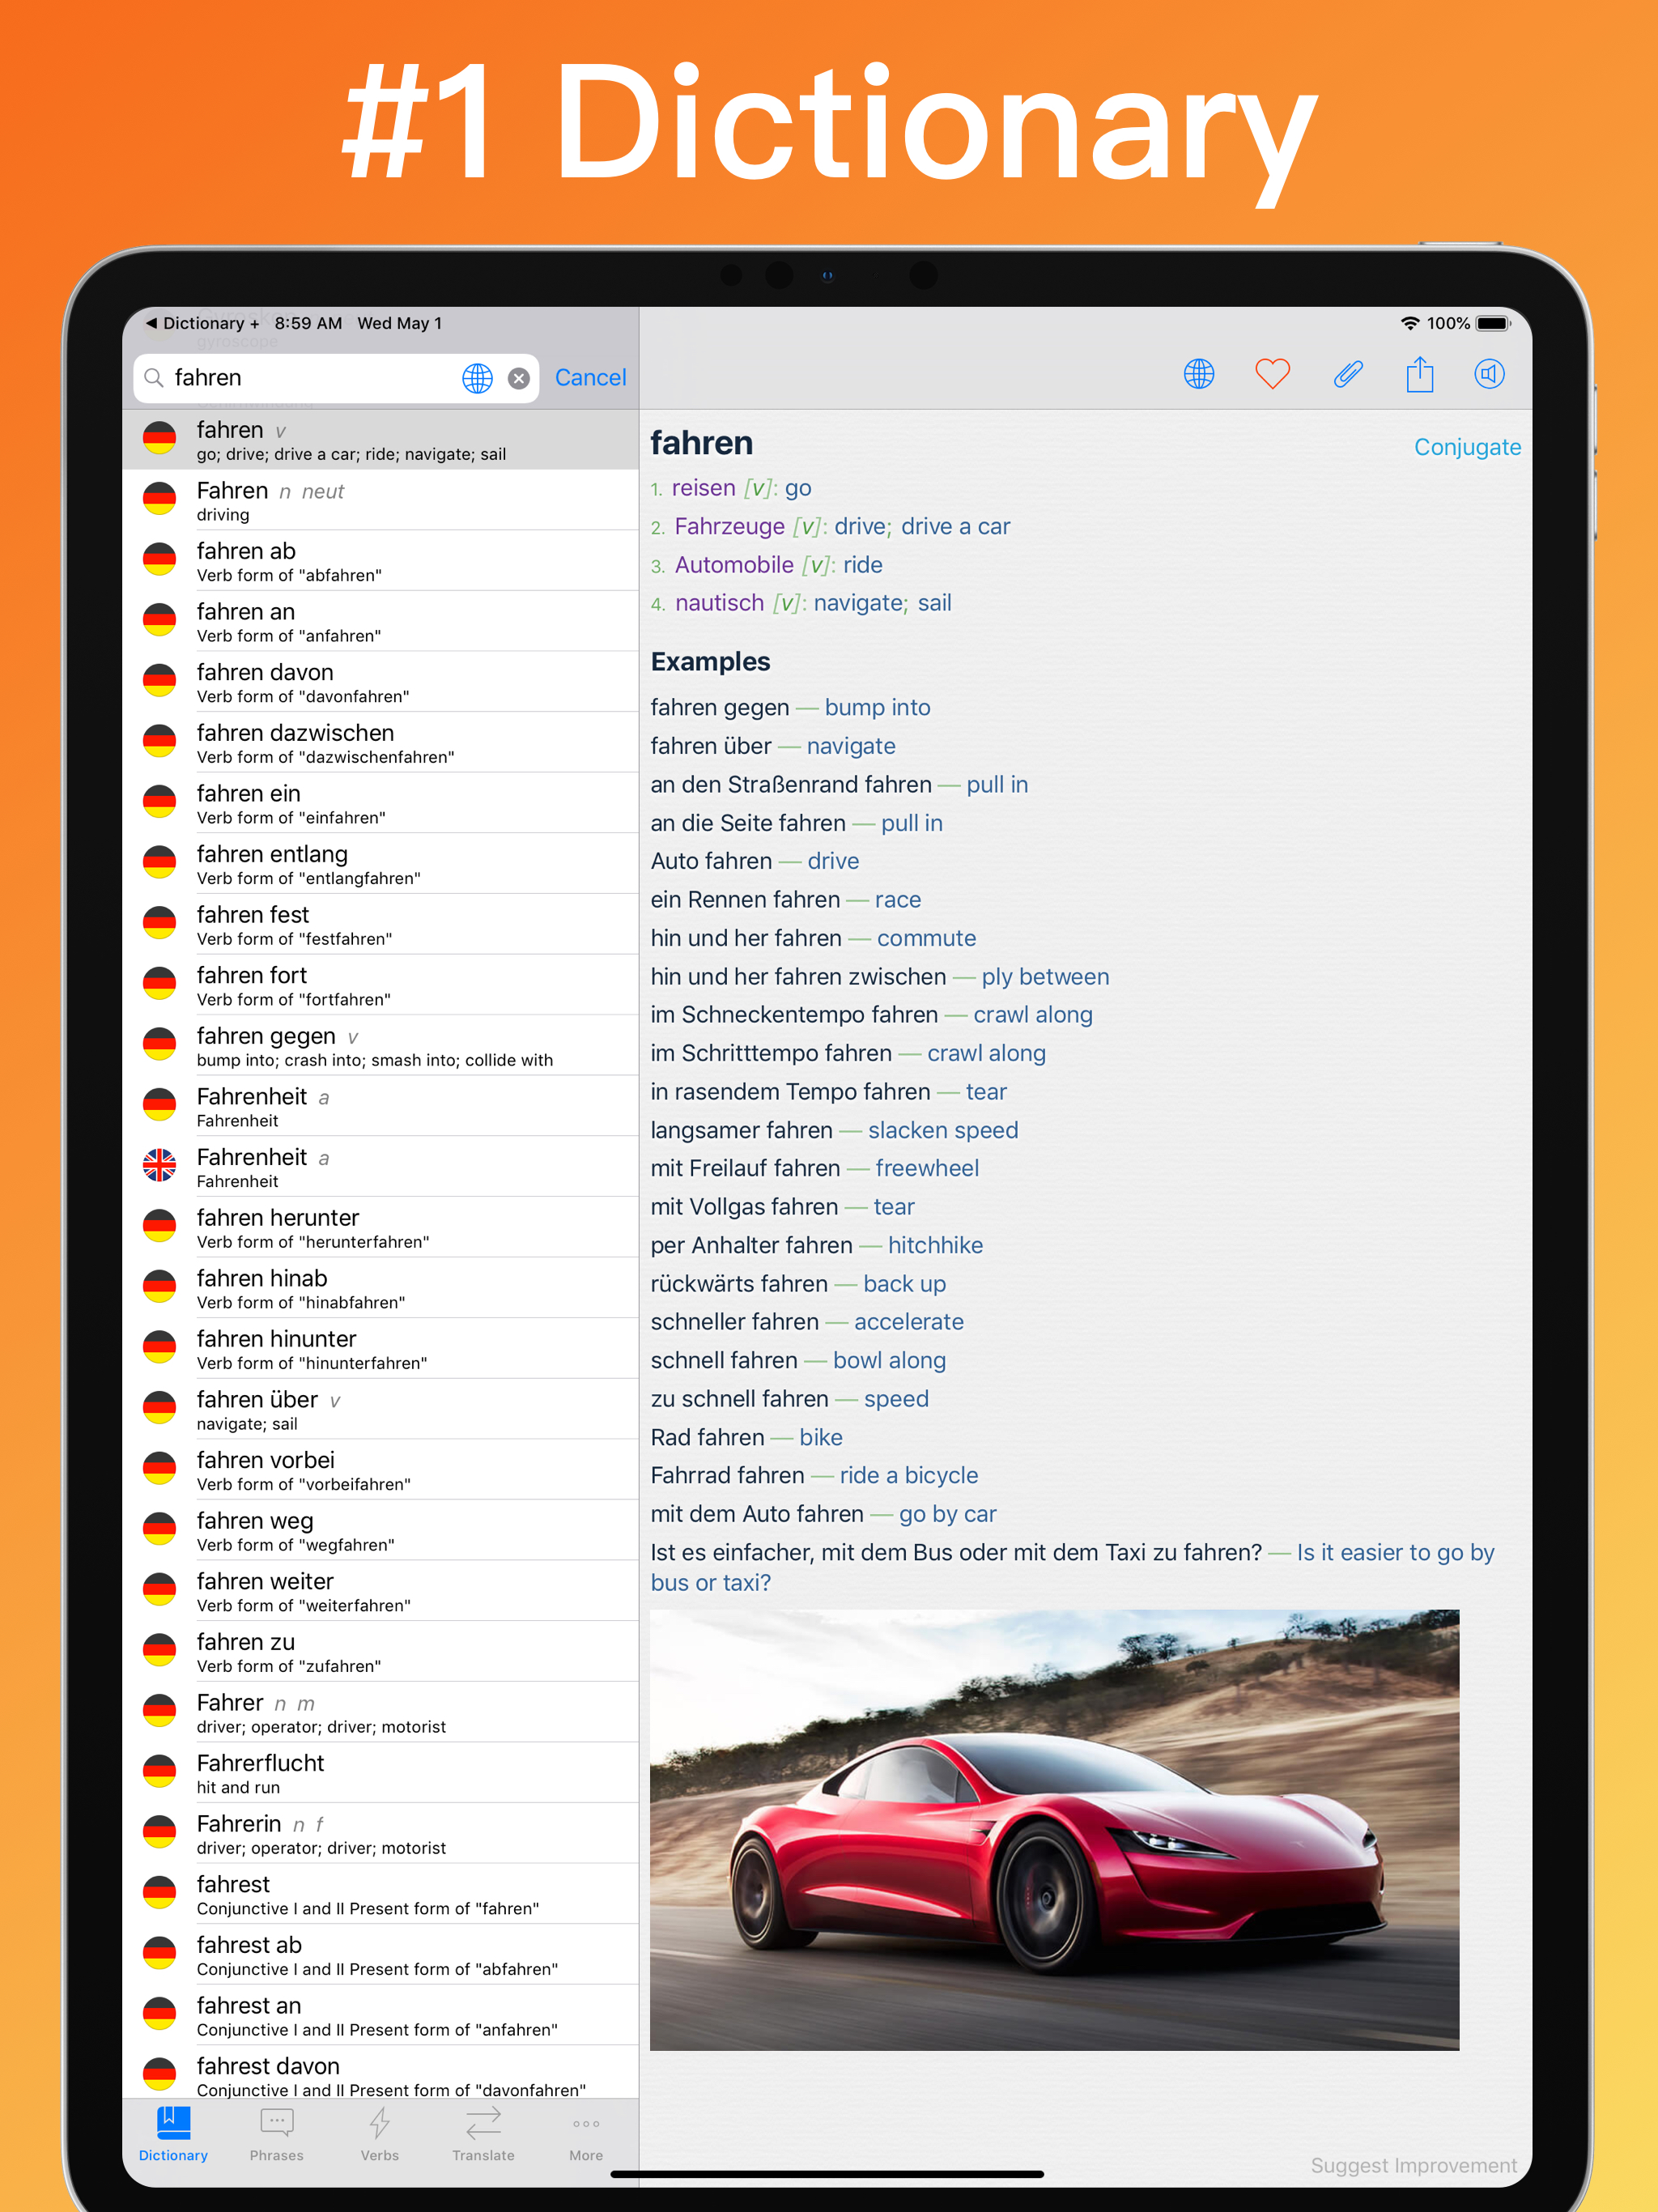The width and height of the screenshot is (1658, 2212).
Task: Click "accelerate" example translation
Action: click(908, 1322)
